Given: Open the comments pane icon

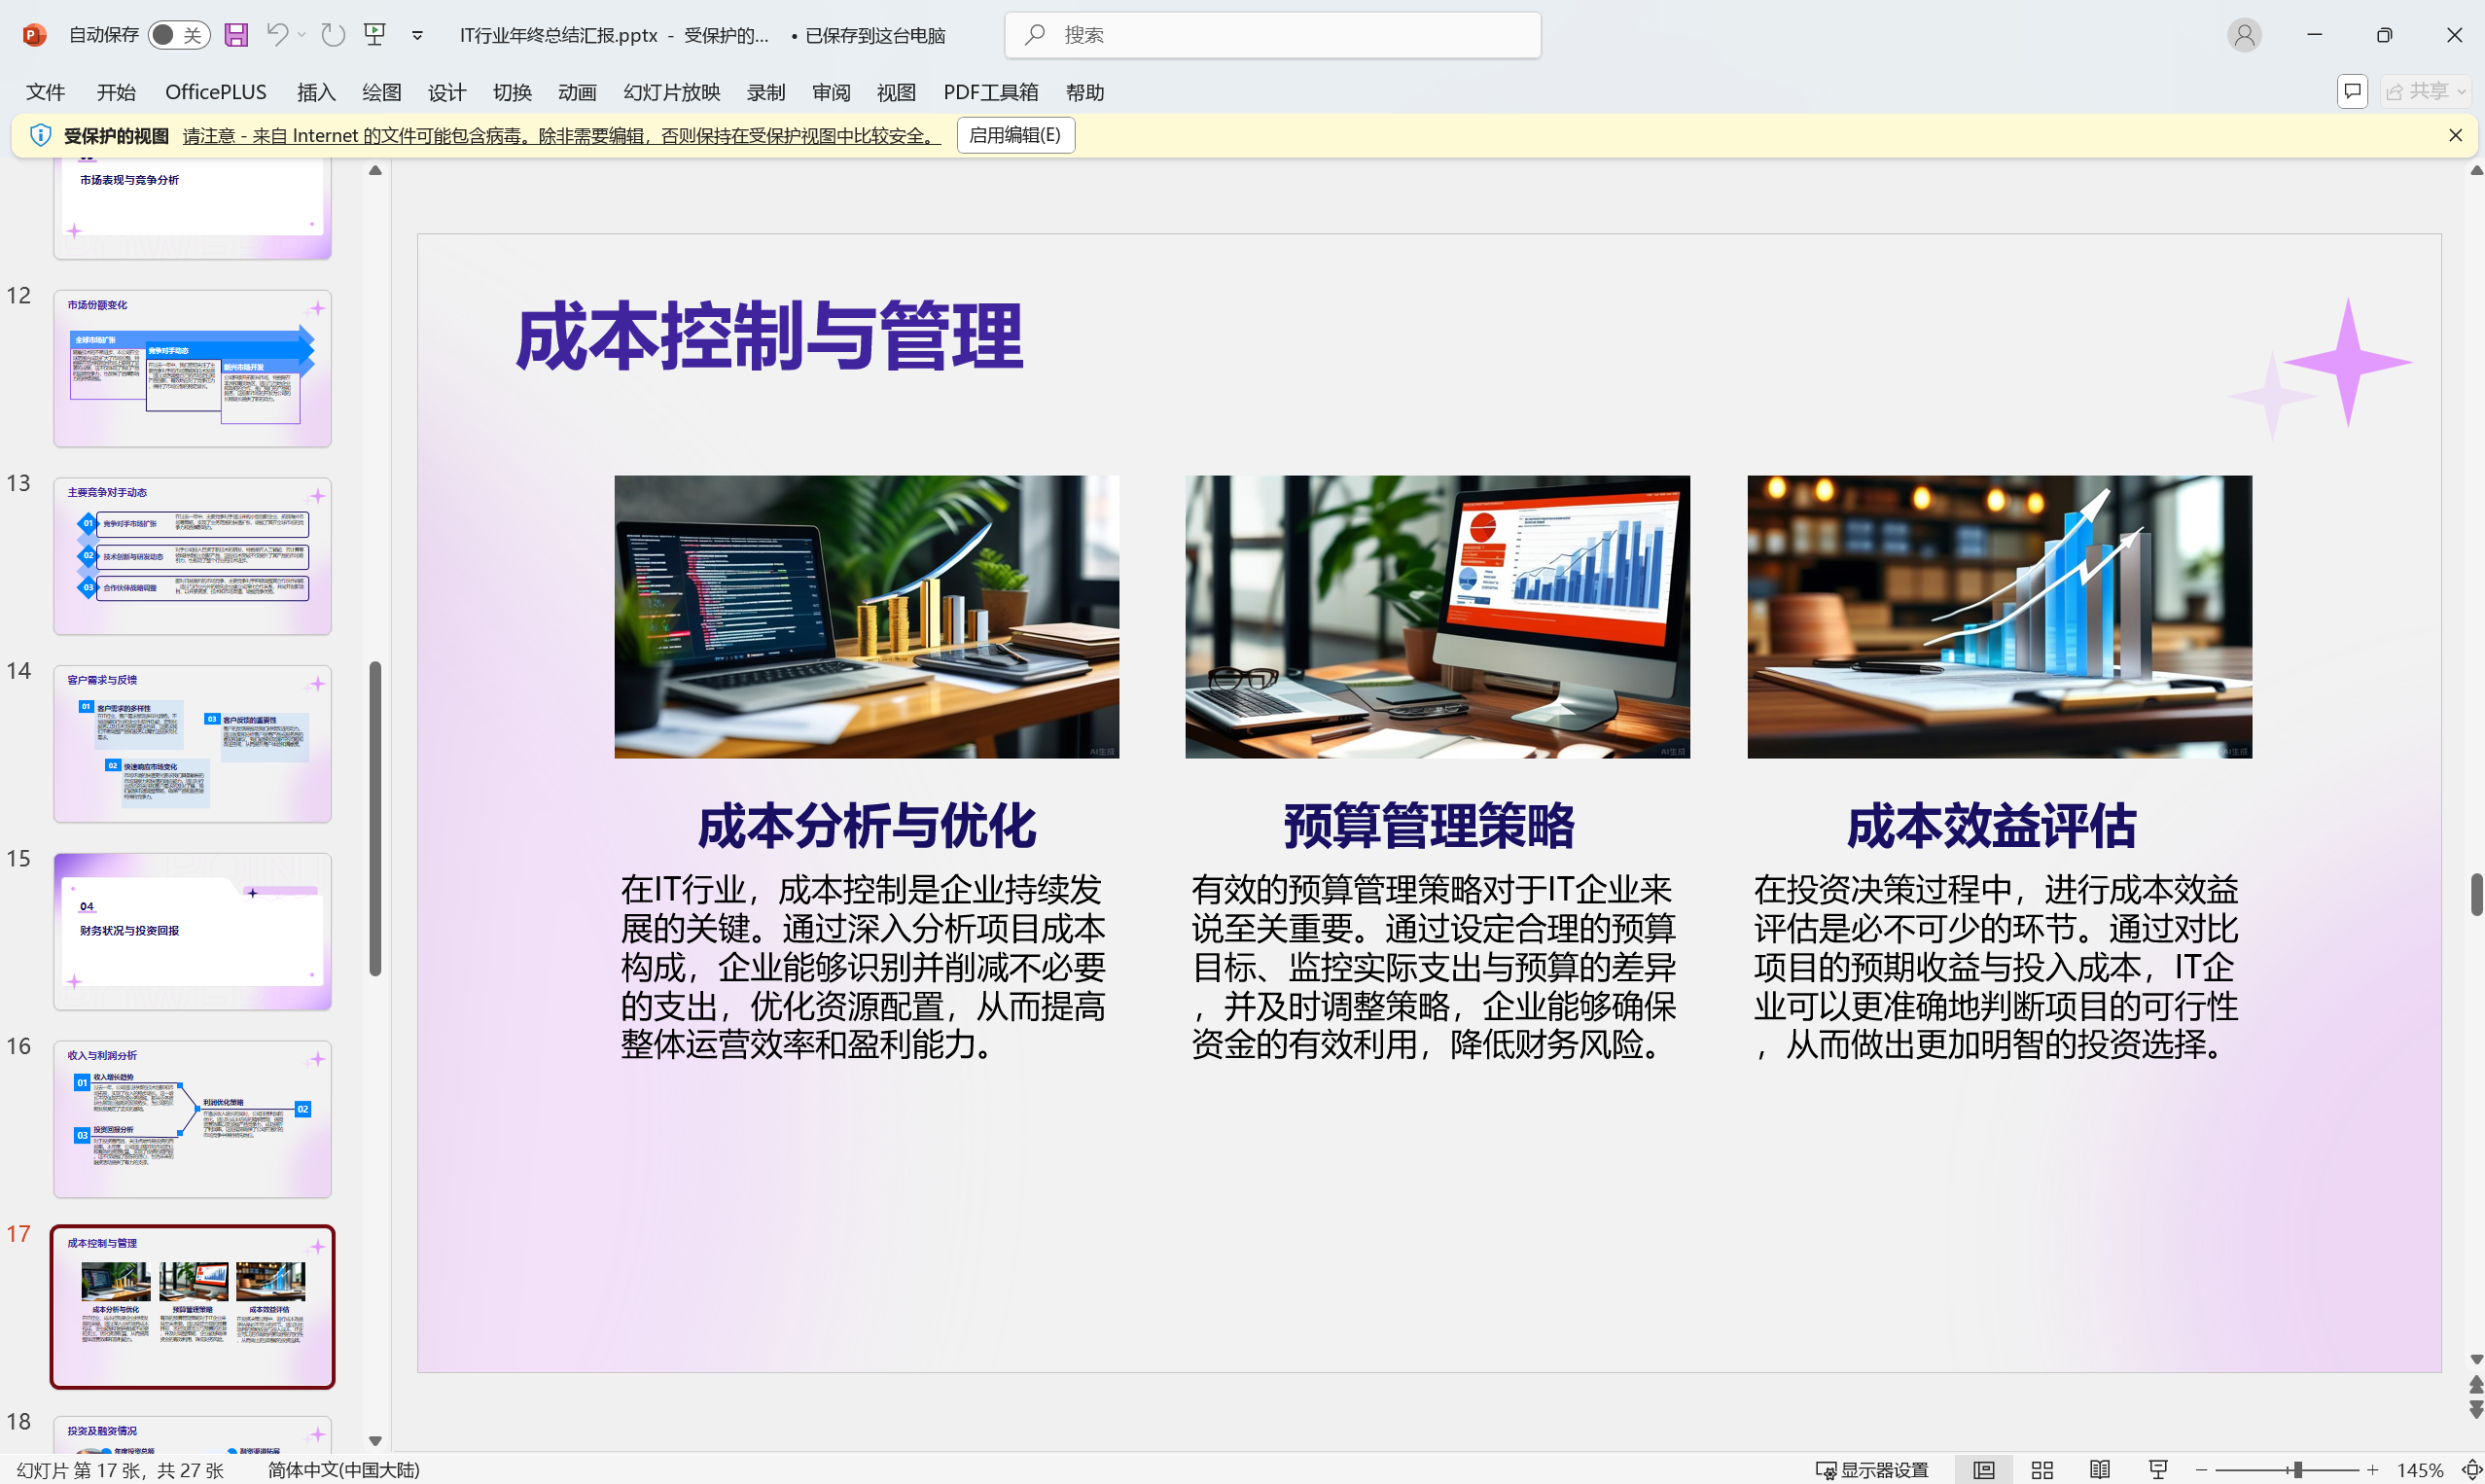Looking at the screenshot, I should pos(2352,92).
